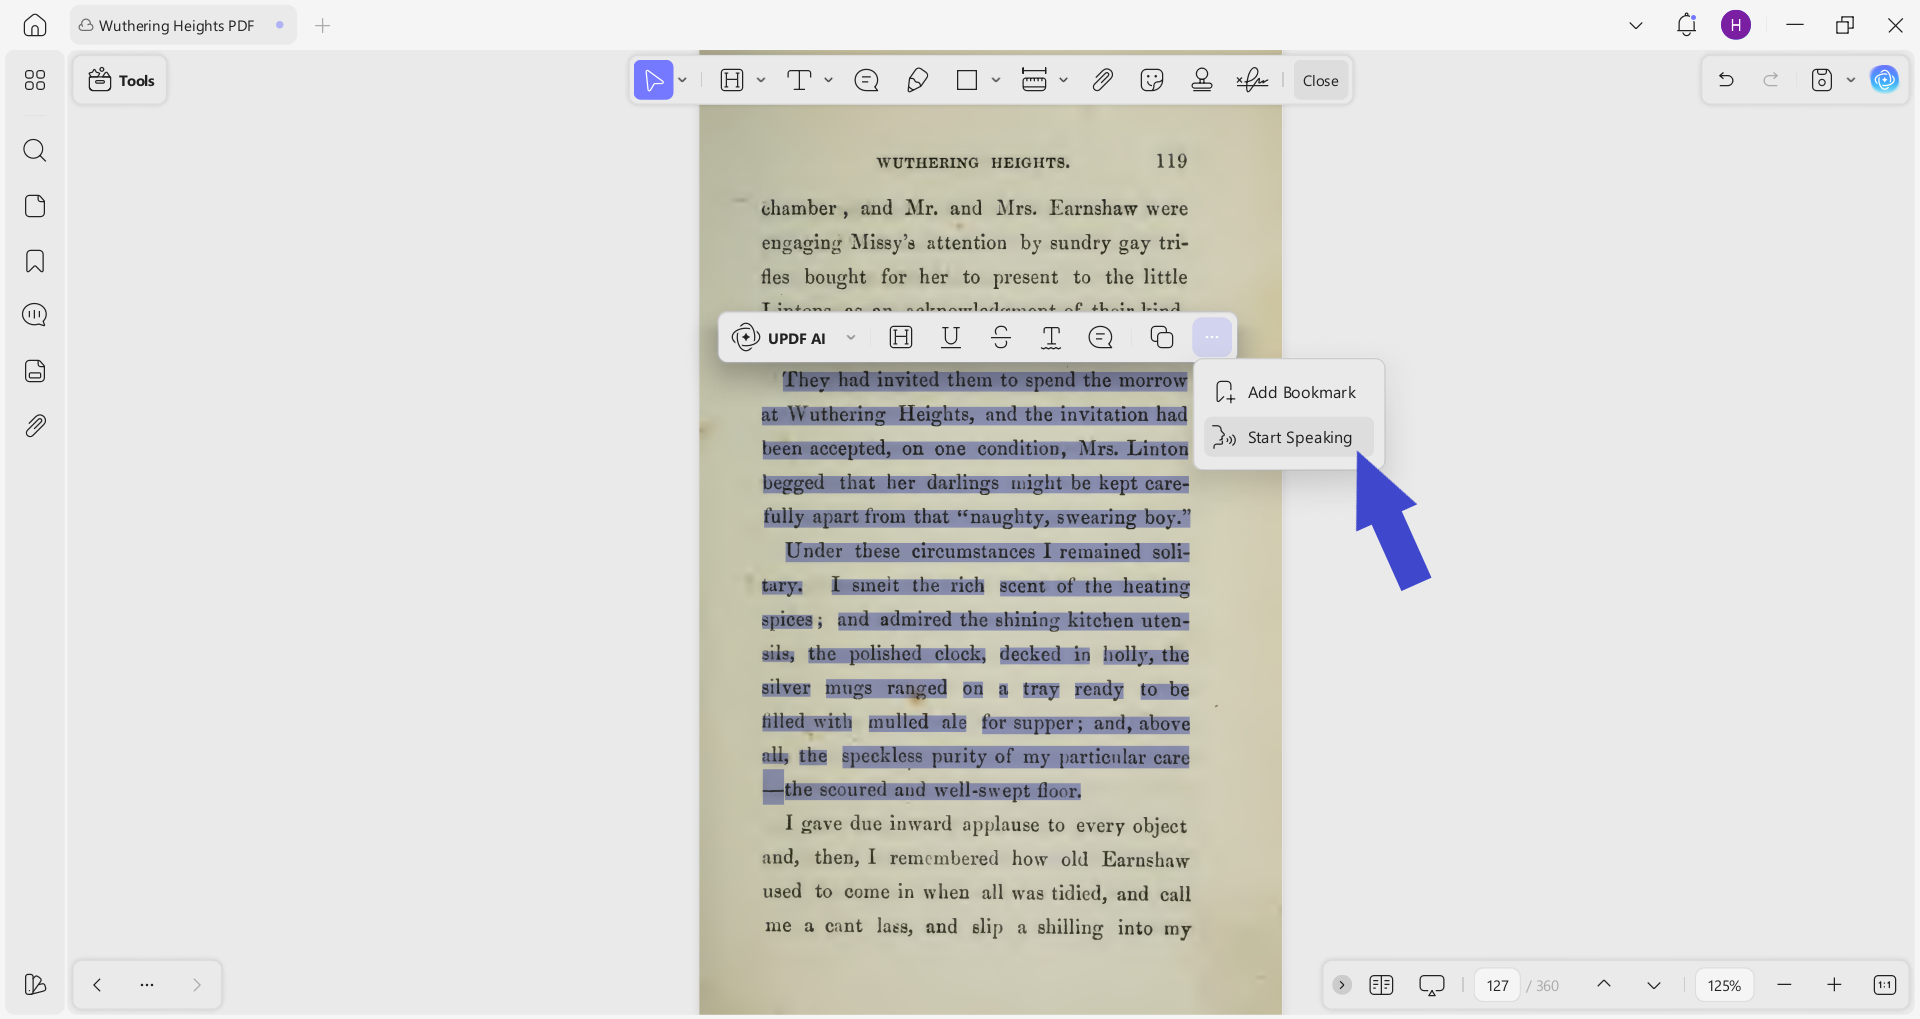
Task: Open the form fields panel icon
Action: coord(35,371)
